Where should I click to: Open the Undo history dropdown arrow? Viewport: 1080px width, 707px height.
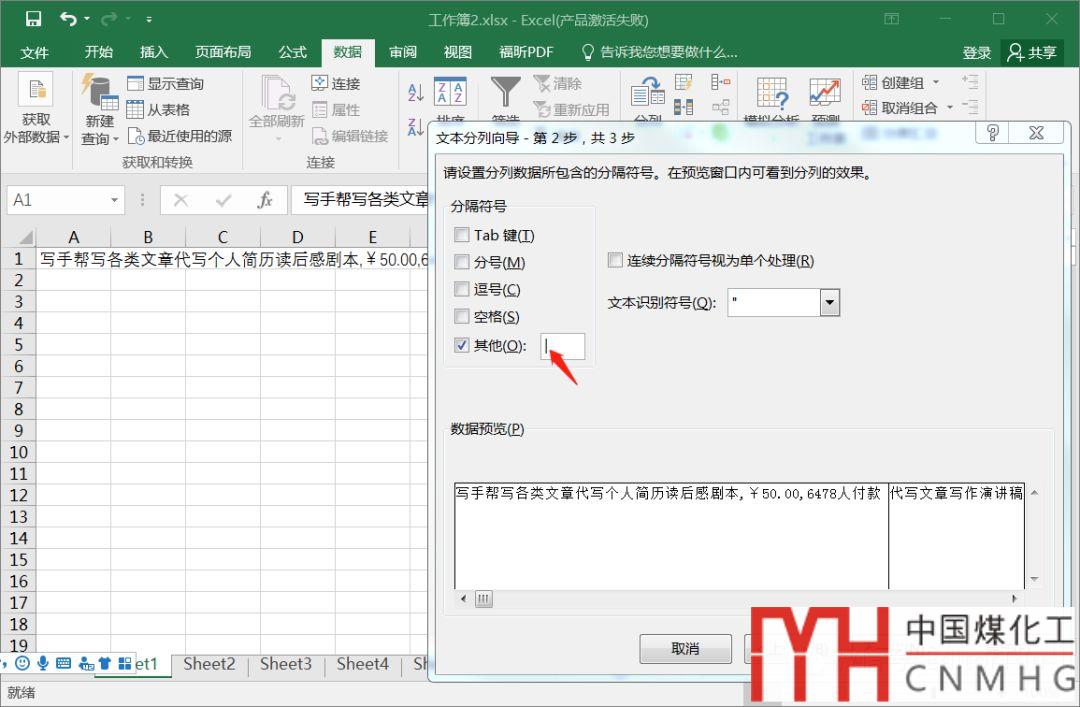(x=87, y=19)
